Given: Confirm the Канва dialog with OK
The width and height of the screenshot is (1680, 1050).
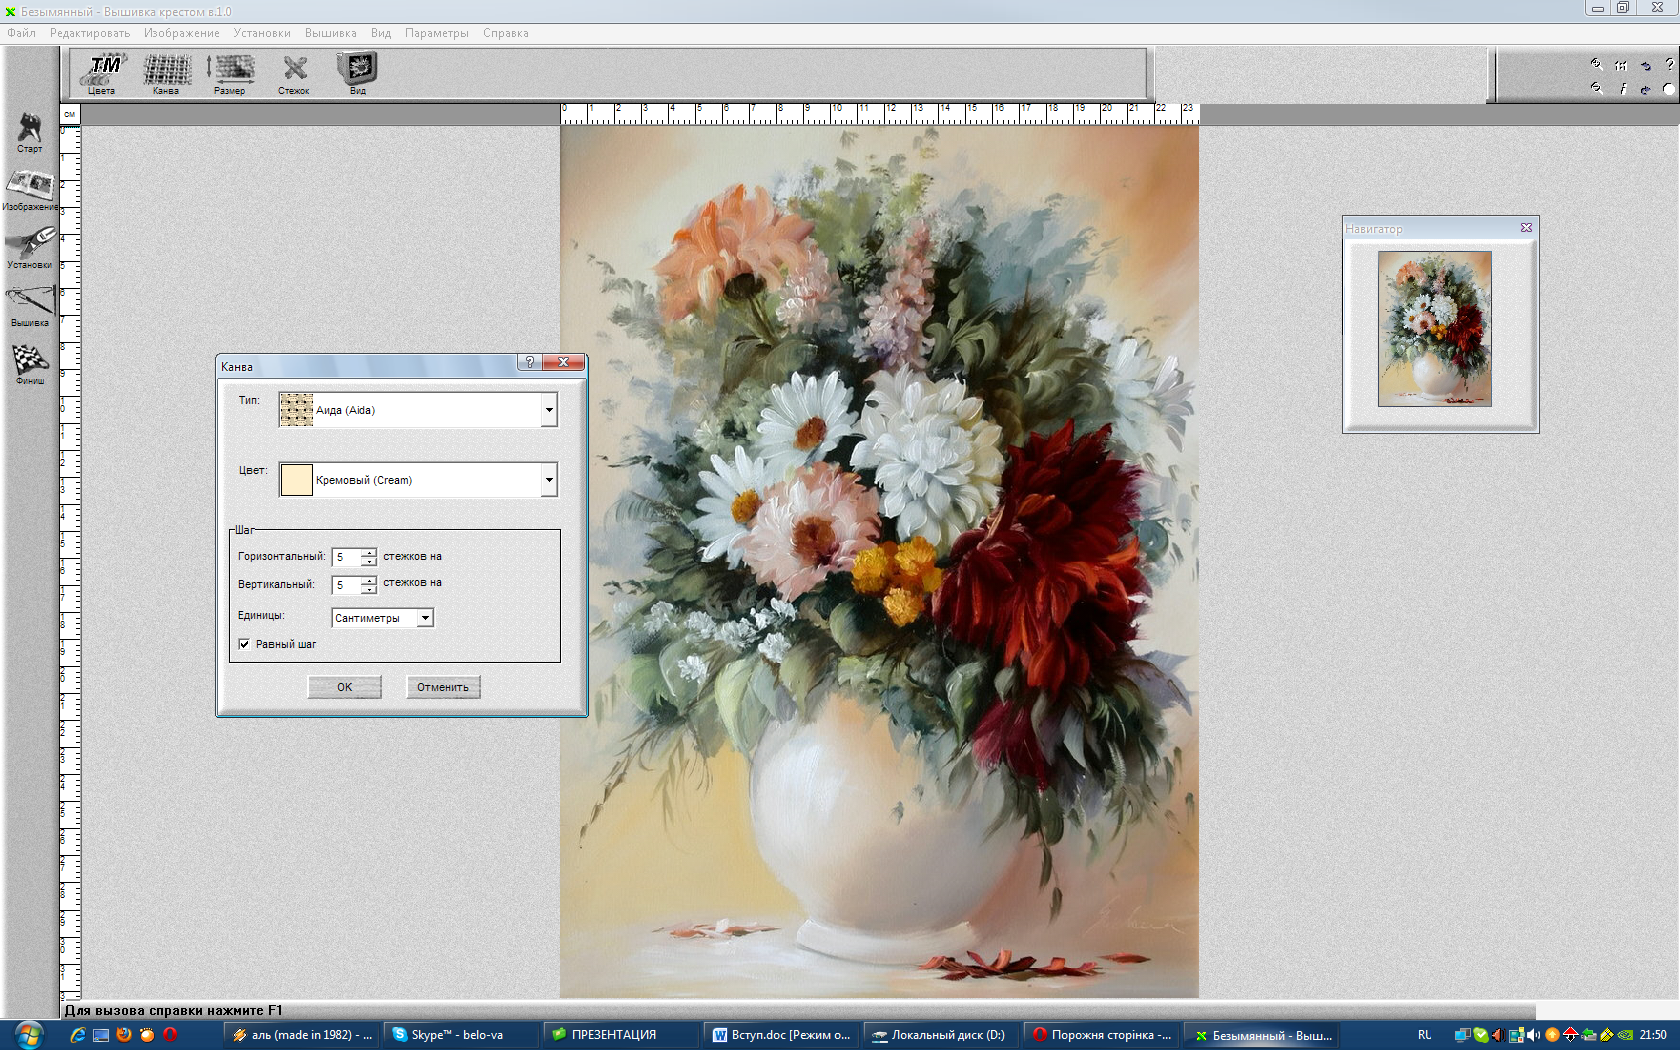Looking at the screenshot, I should tap(344, 687).
